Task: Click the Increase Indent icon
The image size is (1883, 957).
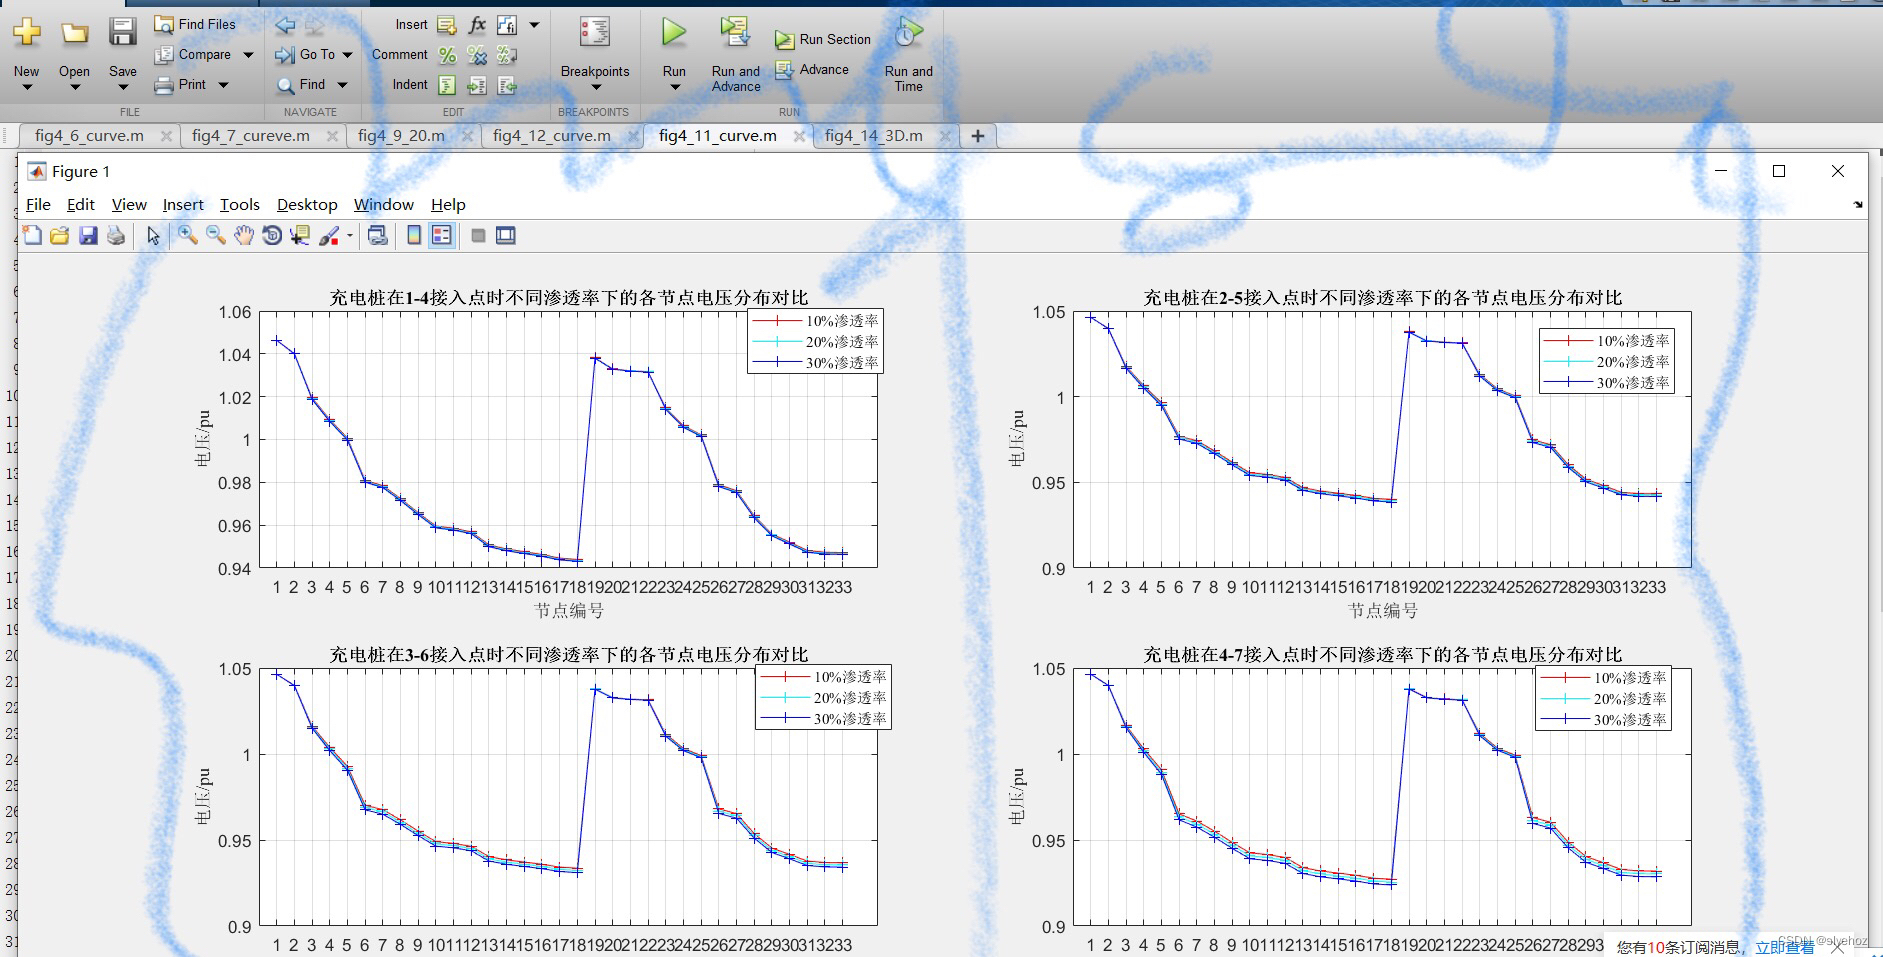Action: click(x=477, y=85)
